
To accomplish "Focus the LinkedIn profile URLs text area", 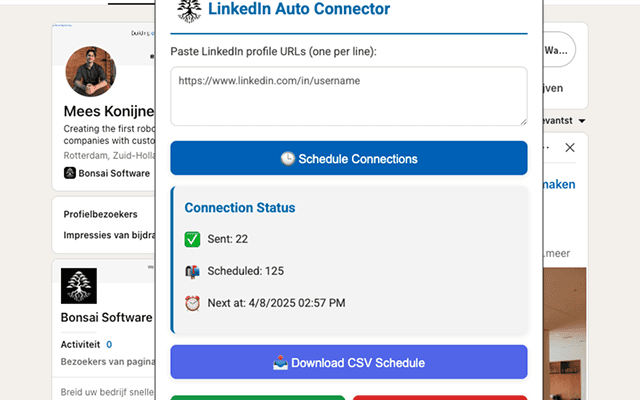I will (x=349, y=96).
